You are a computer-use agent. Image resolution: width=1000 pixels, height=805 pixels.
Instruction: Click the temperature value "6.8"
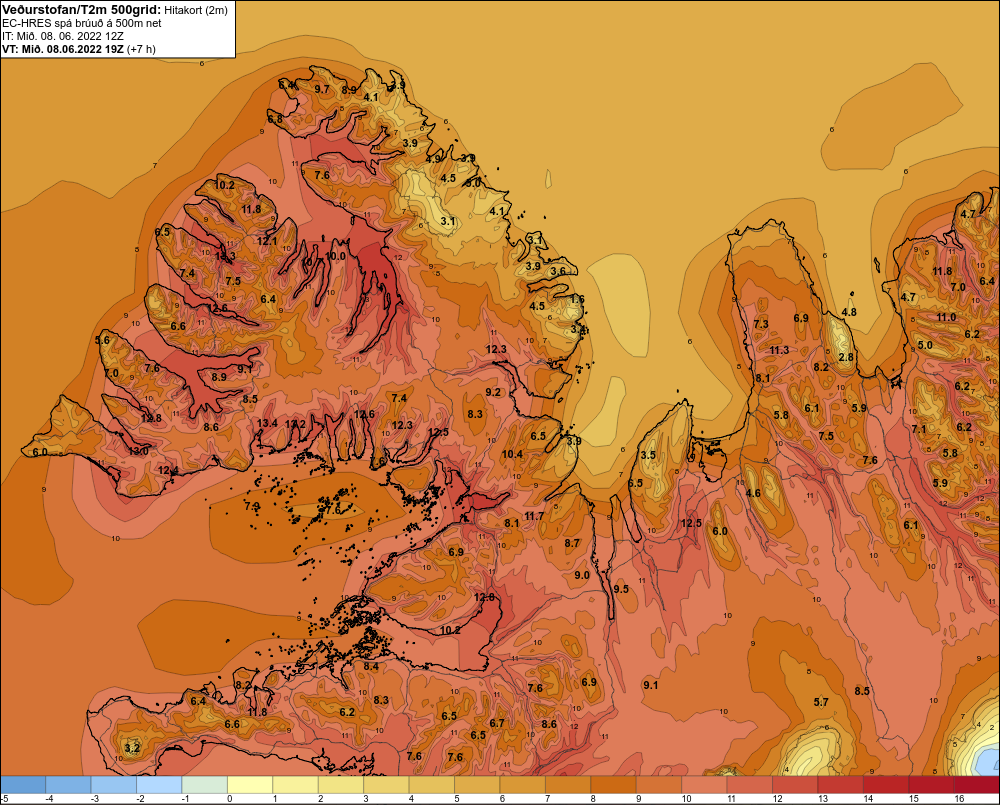275,119
